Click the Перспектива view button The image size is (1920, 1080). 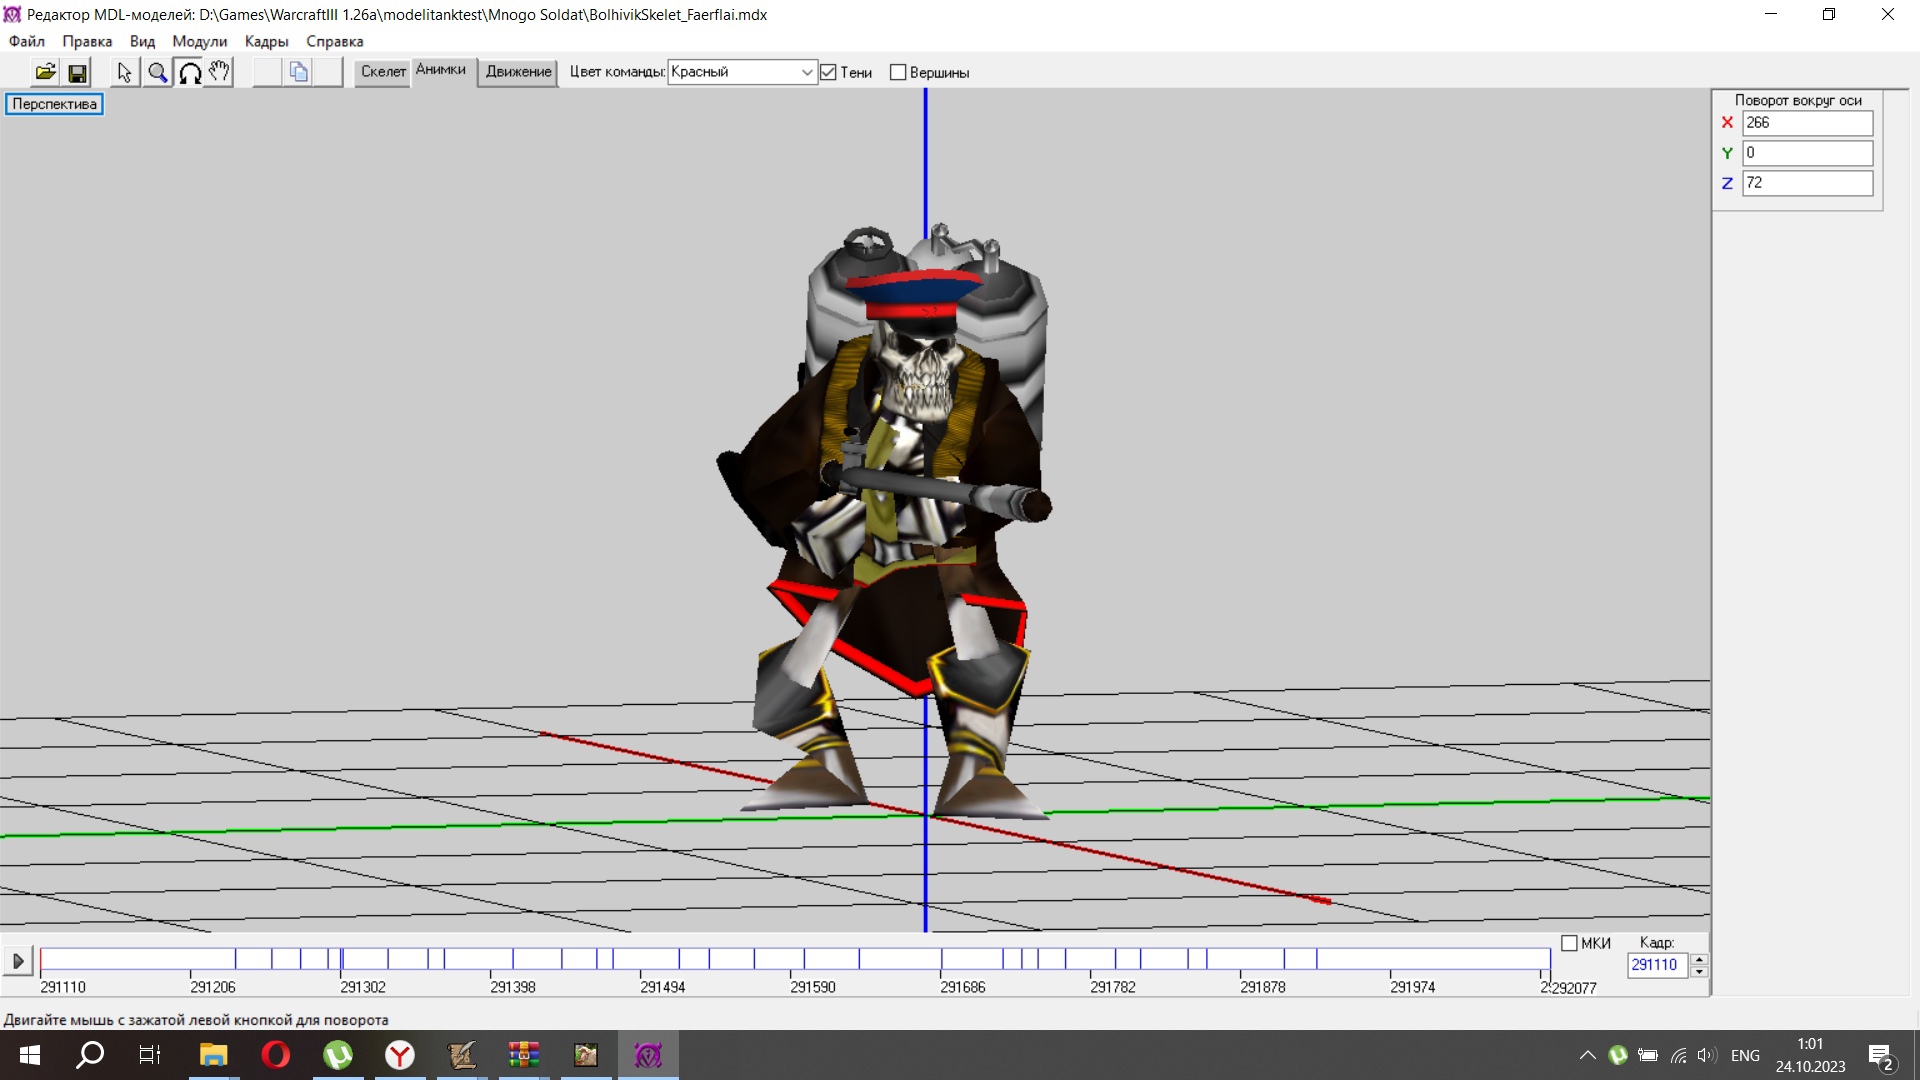click(55, 104)
